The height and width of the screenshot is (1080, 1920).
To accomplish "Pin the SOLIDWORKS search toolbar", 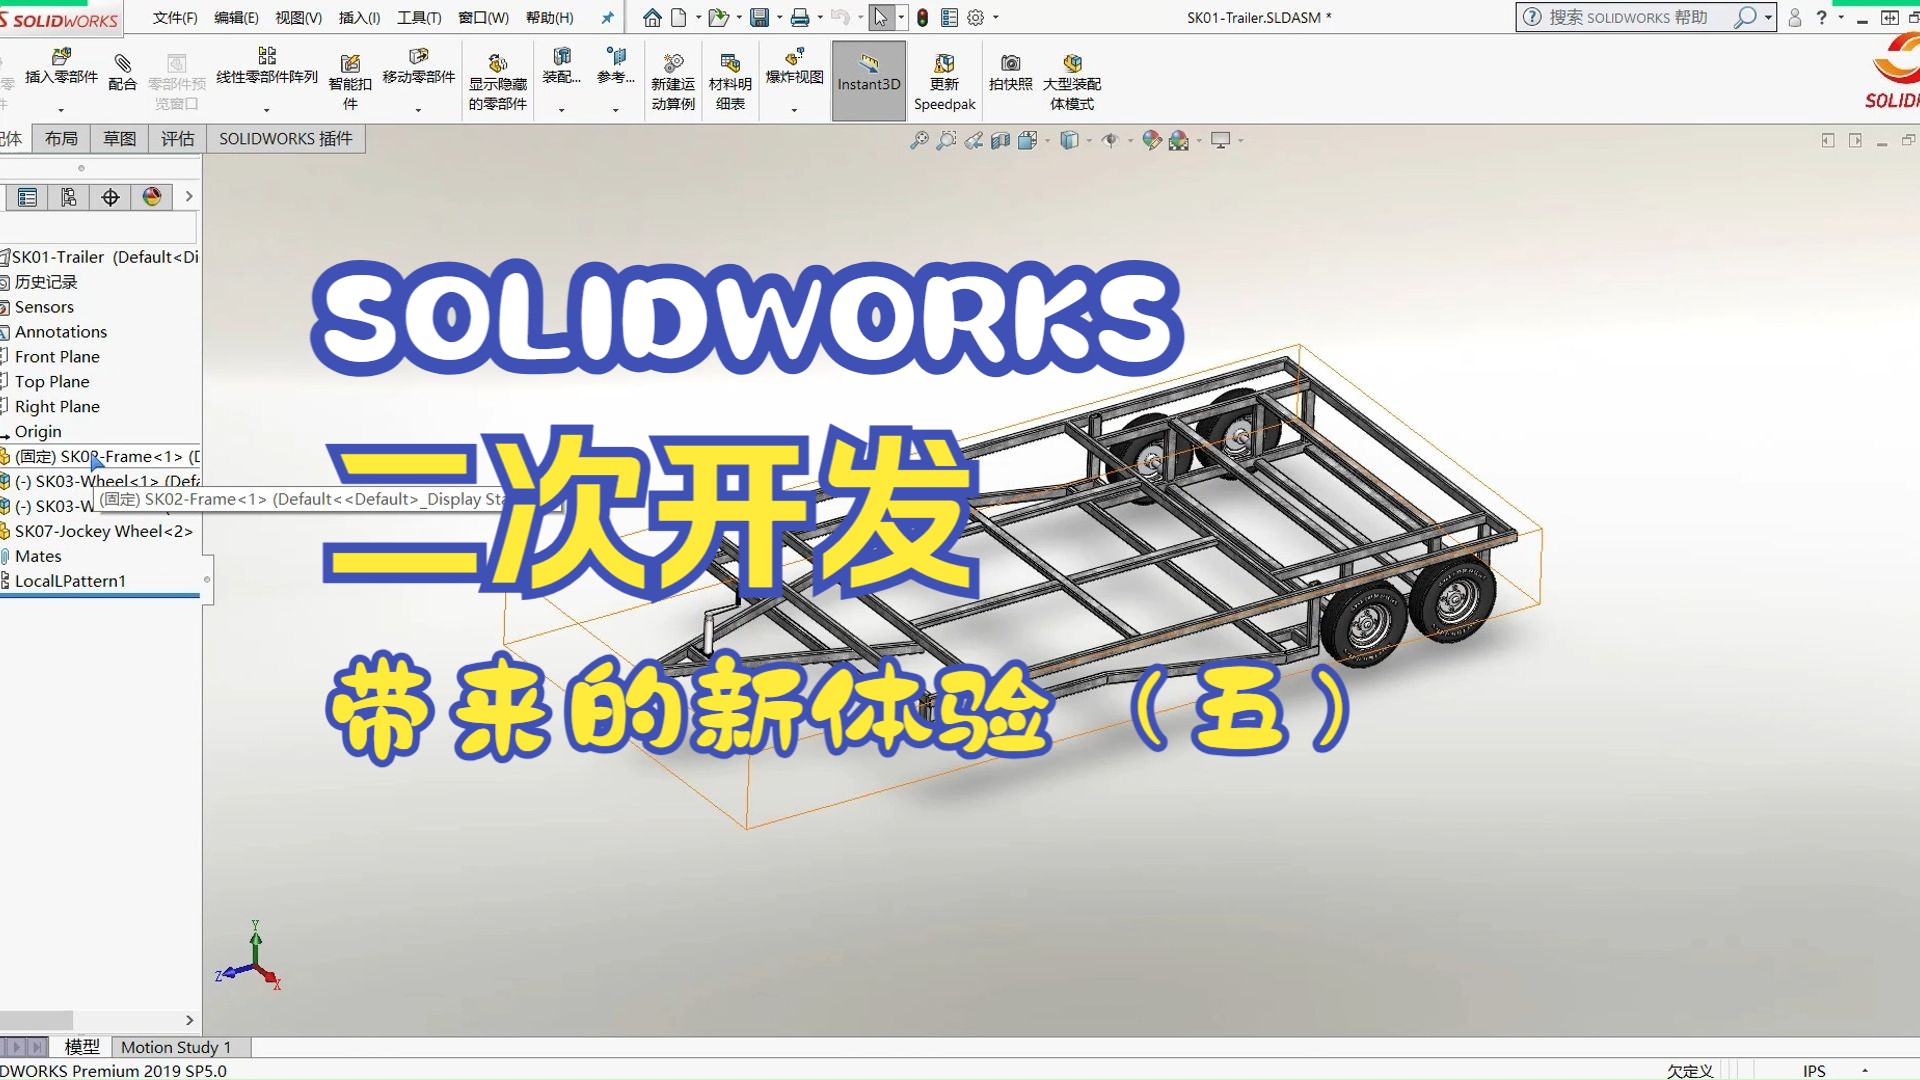I will pos(607,17).
